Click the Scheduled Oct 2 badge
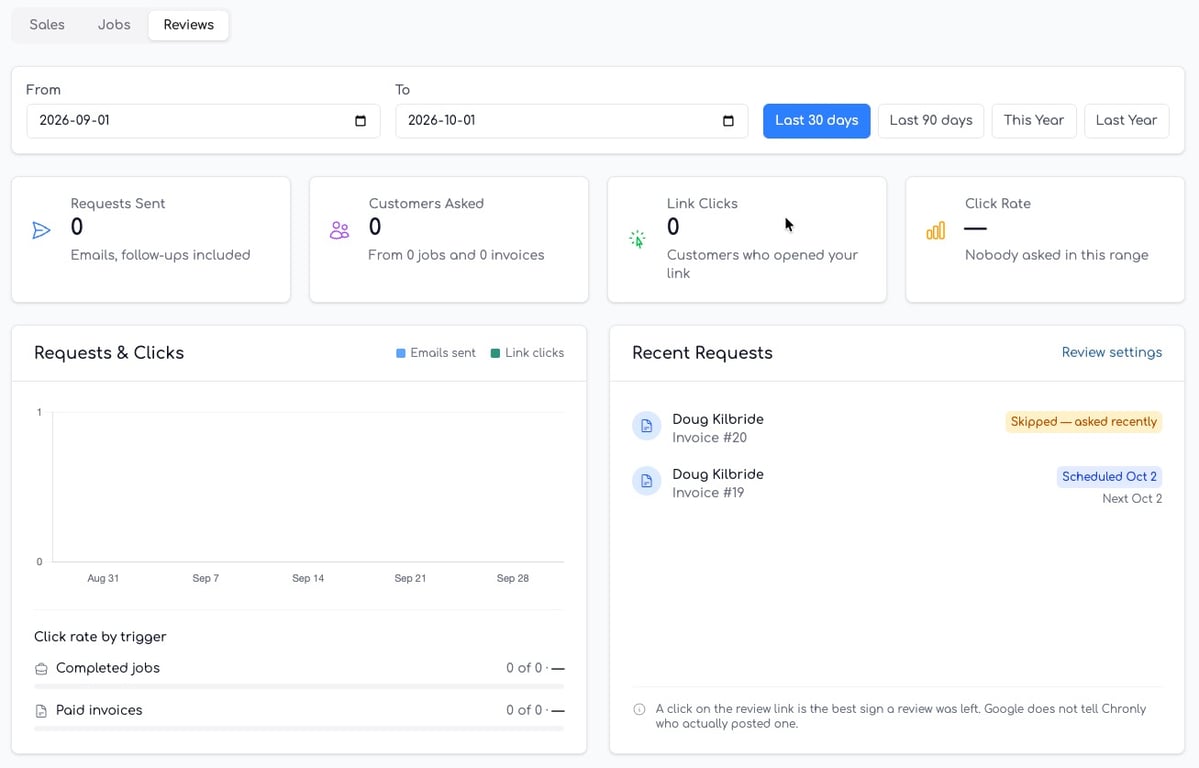 (x=1109, y=477)
